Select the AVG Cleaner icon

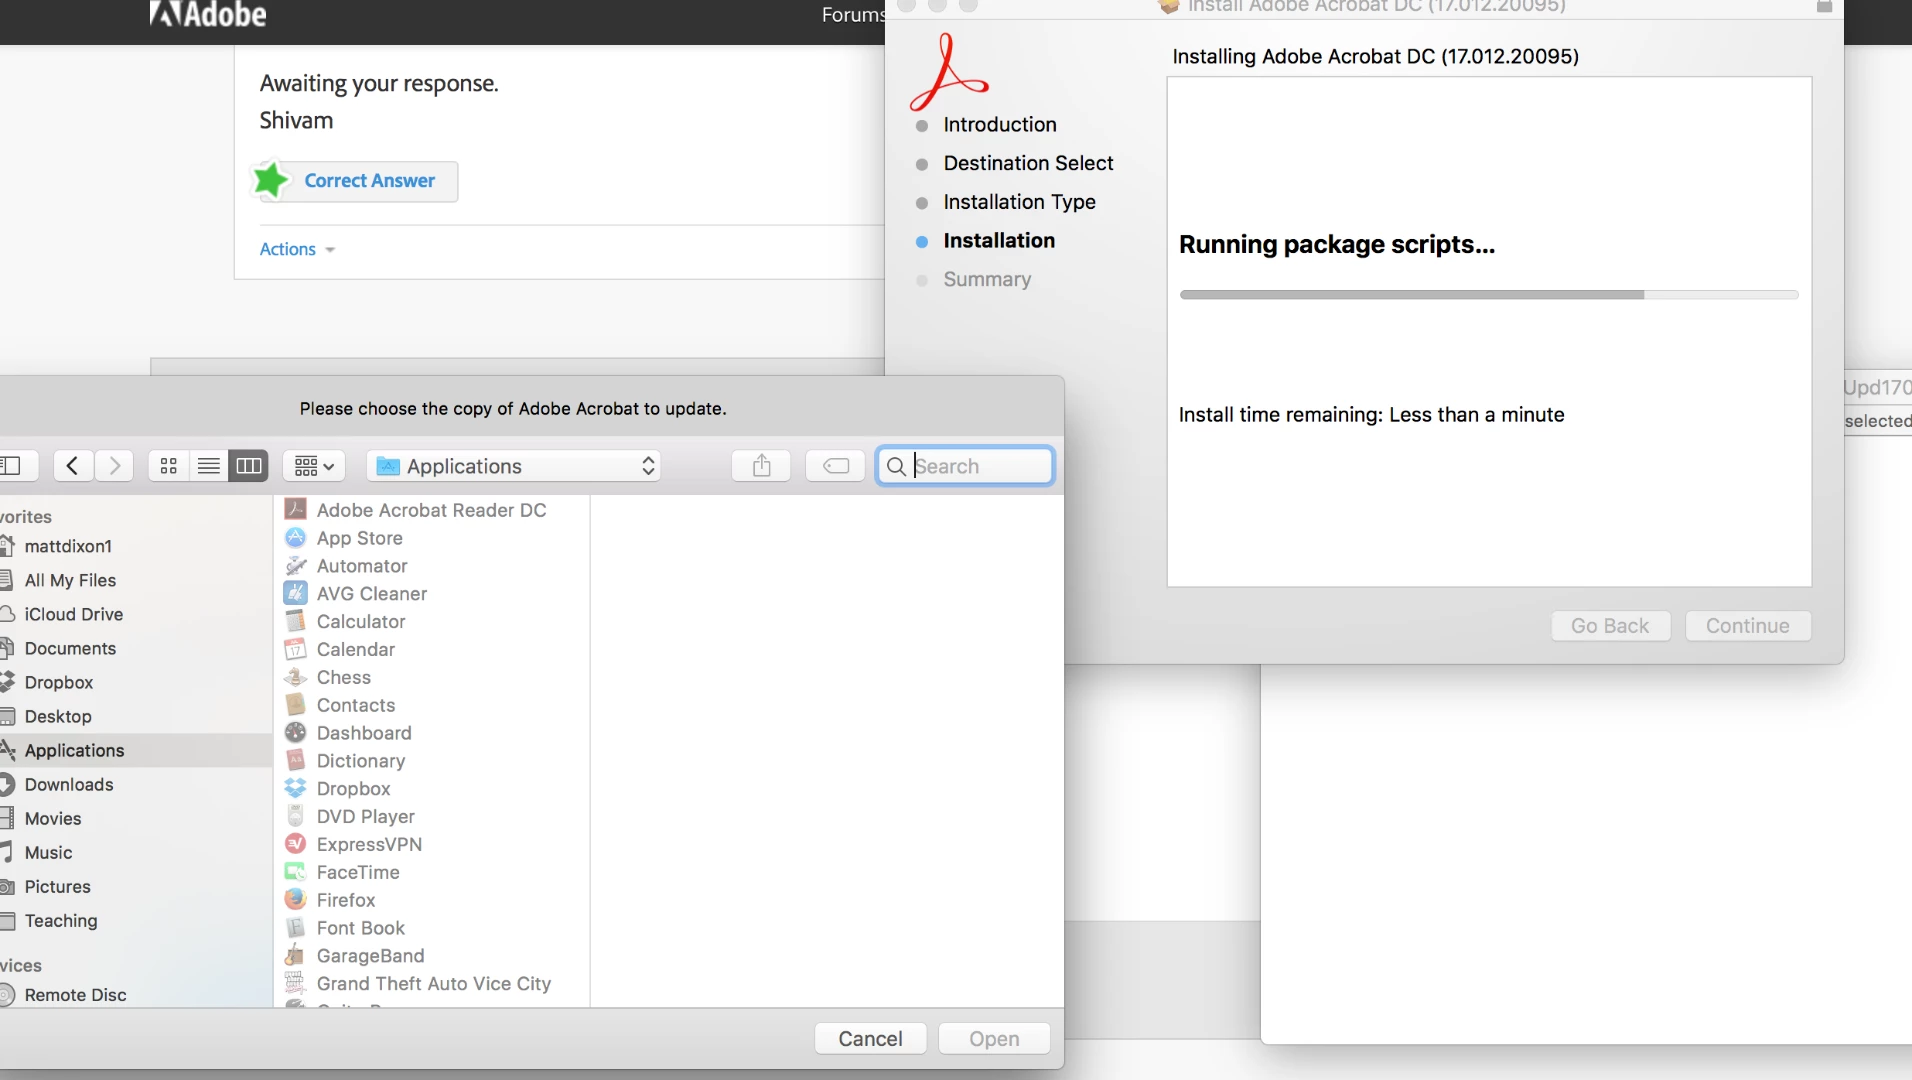click(295, 593)
